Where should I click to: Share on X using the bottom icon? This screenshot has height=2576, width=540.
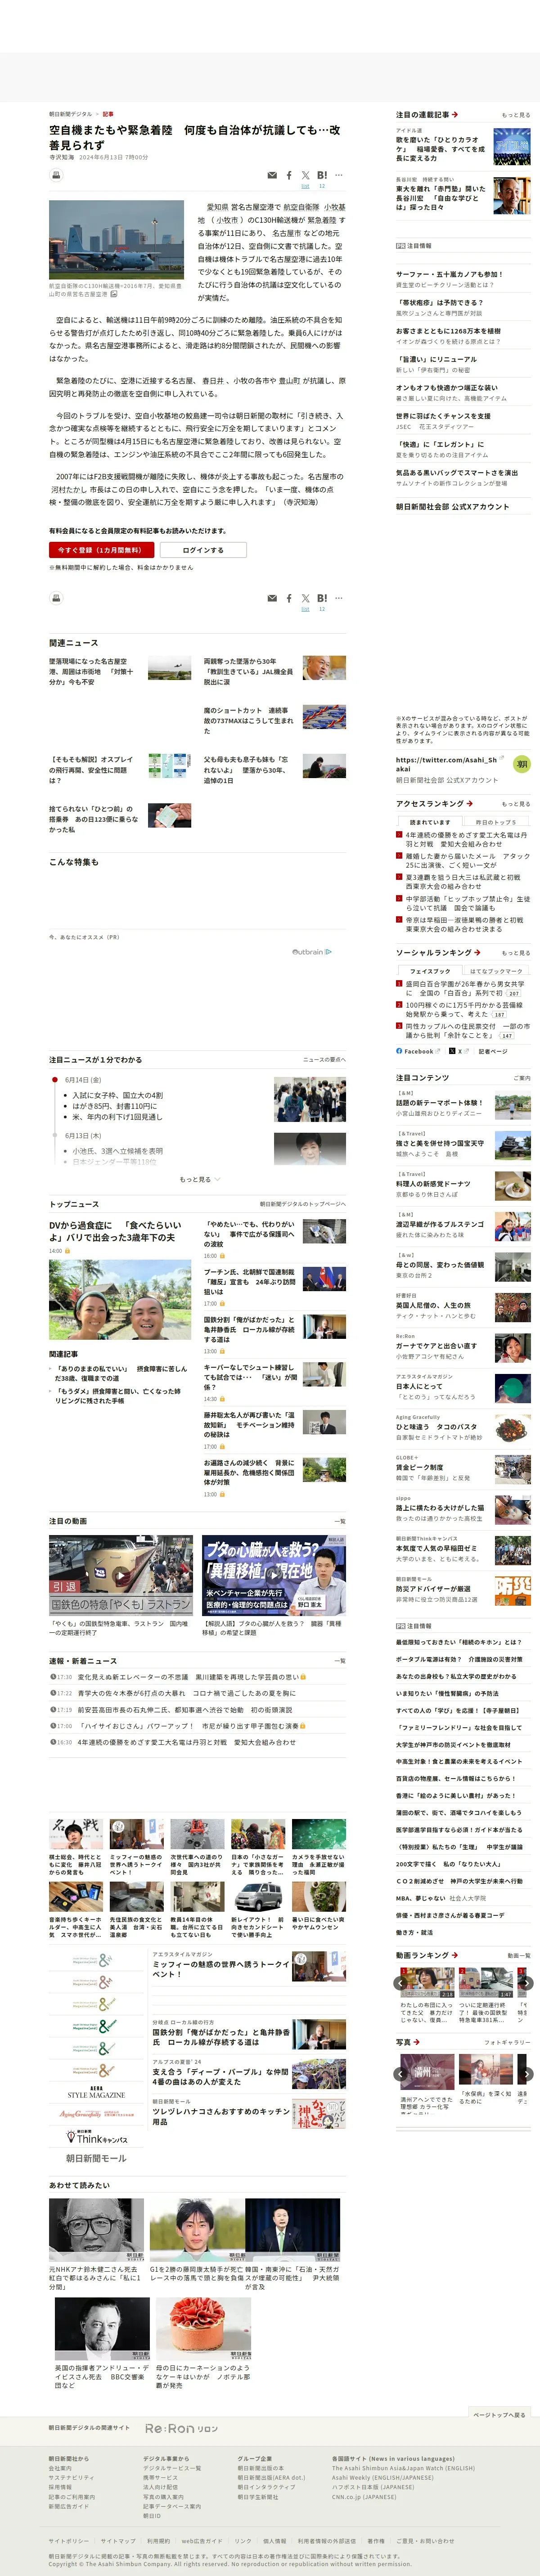tap(306, 598)
